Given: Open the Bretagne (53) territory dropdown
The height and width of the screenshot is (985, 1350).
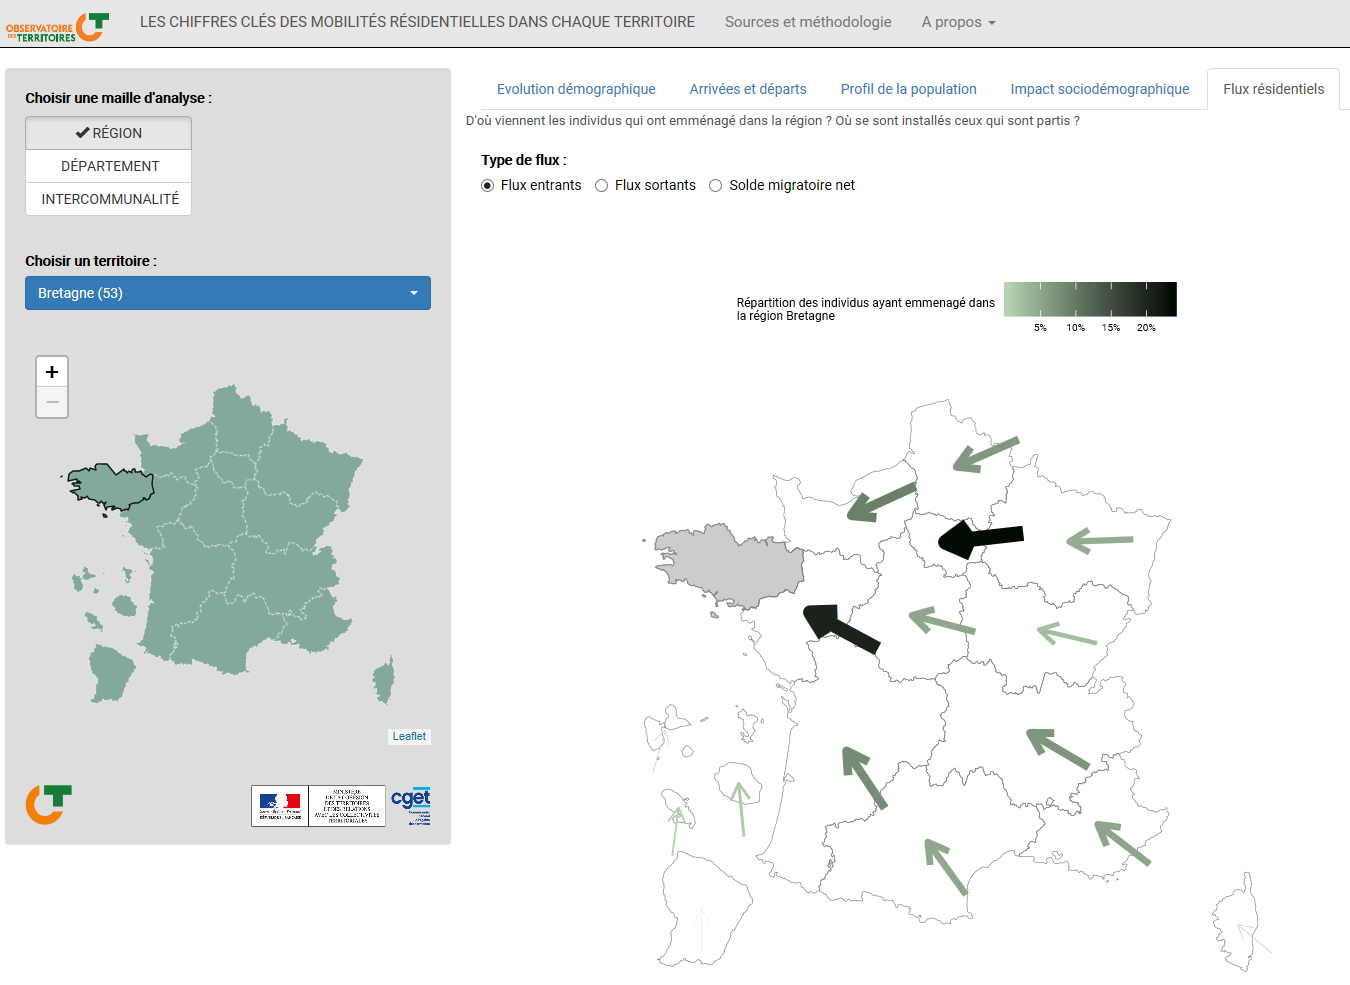Looking at the screenshot, I should point(228,293).
